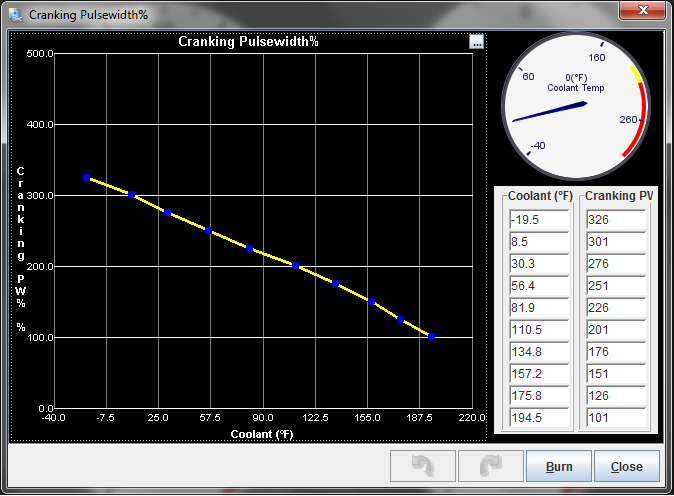Click the 220.0 x-axis label
Viewport: 674px width, 496px height.
coord(472,418)
